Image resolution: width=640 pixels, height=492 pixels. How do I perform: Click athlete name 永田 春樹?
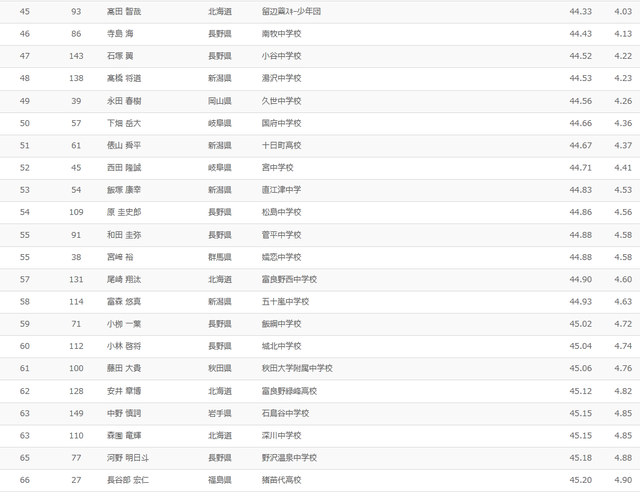tap(124, 101)
